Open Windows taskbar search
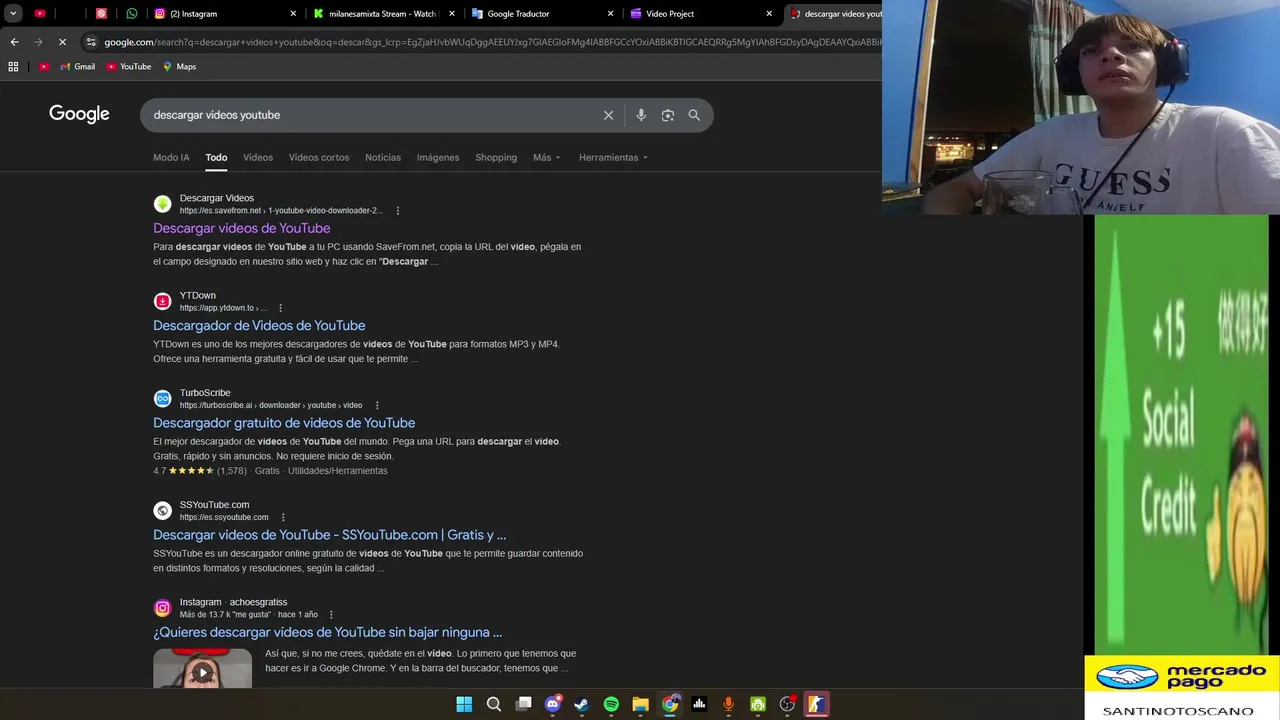This screenshot has height=720, width=1280. tap(493, 704)
